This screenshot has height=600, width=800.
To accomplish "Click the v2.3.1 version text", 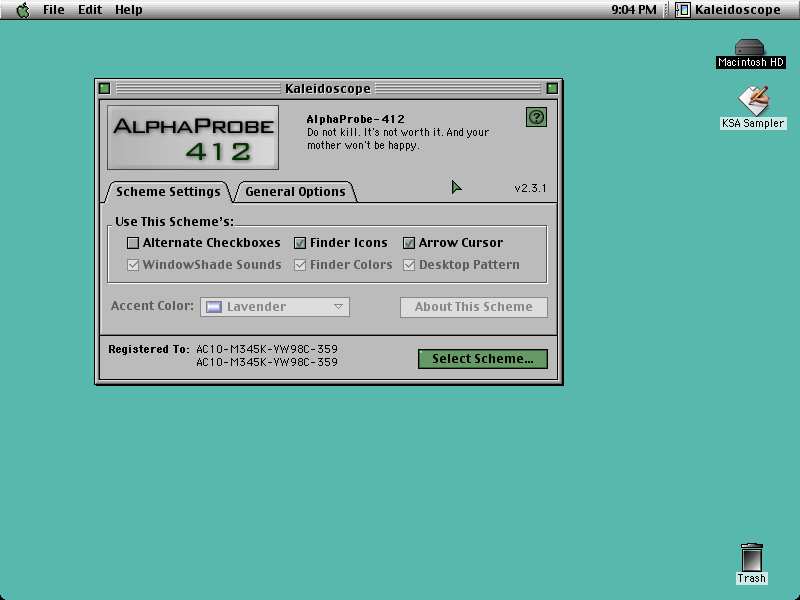I will 530,188.
